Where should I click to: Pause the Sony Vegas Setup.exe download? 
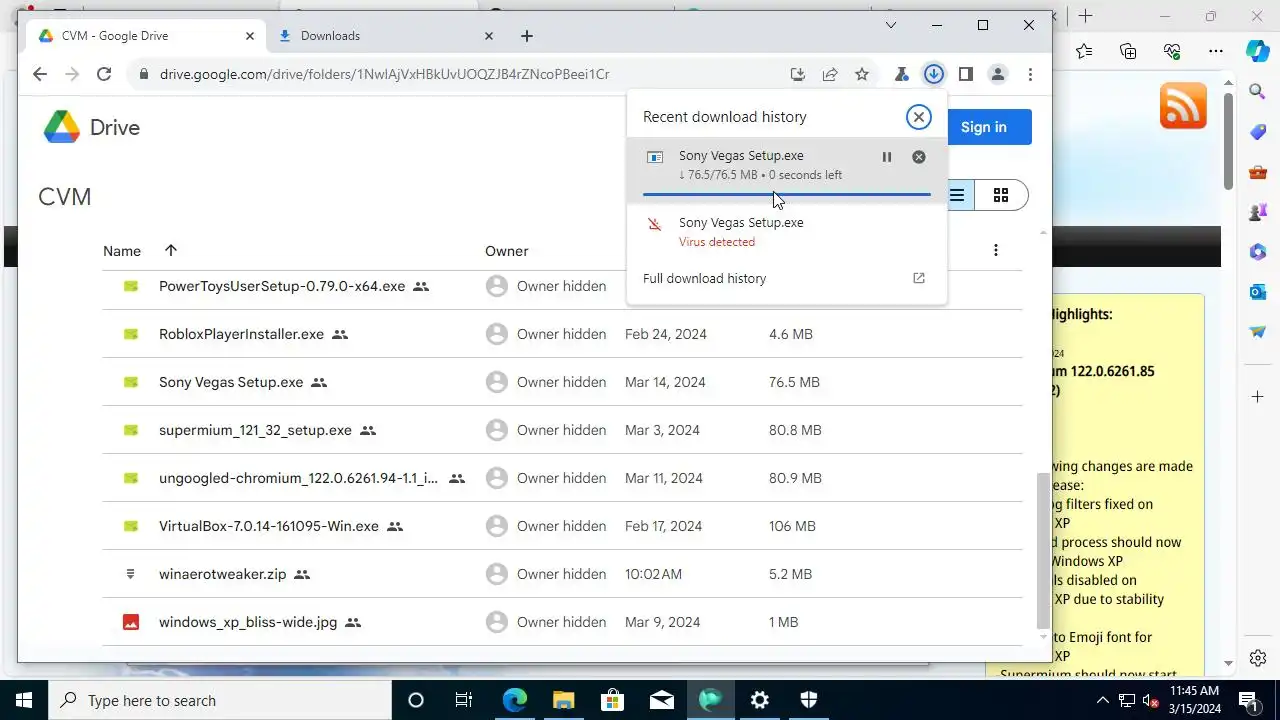point(886,157)
